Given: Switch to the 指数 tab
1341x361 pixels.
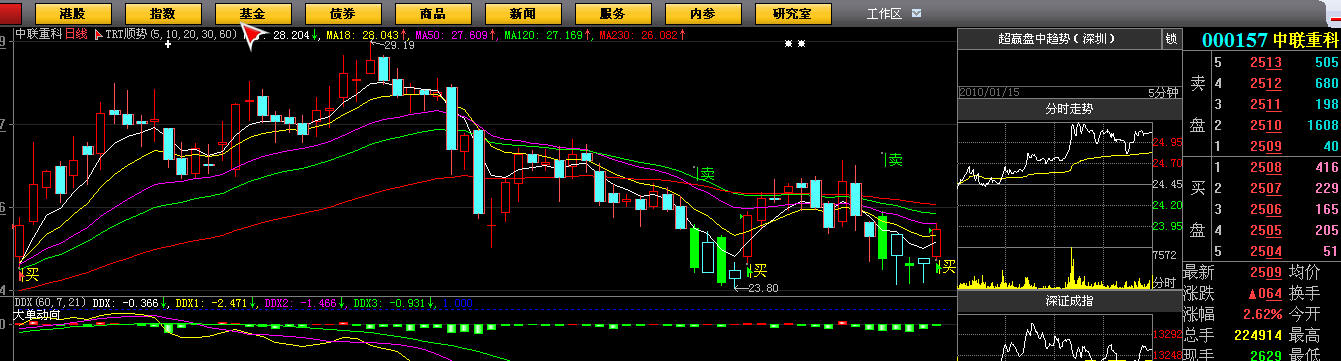Looking at the screenshot, I should click(164, 14).
